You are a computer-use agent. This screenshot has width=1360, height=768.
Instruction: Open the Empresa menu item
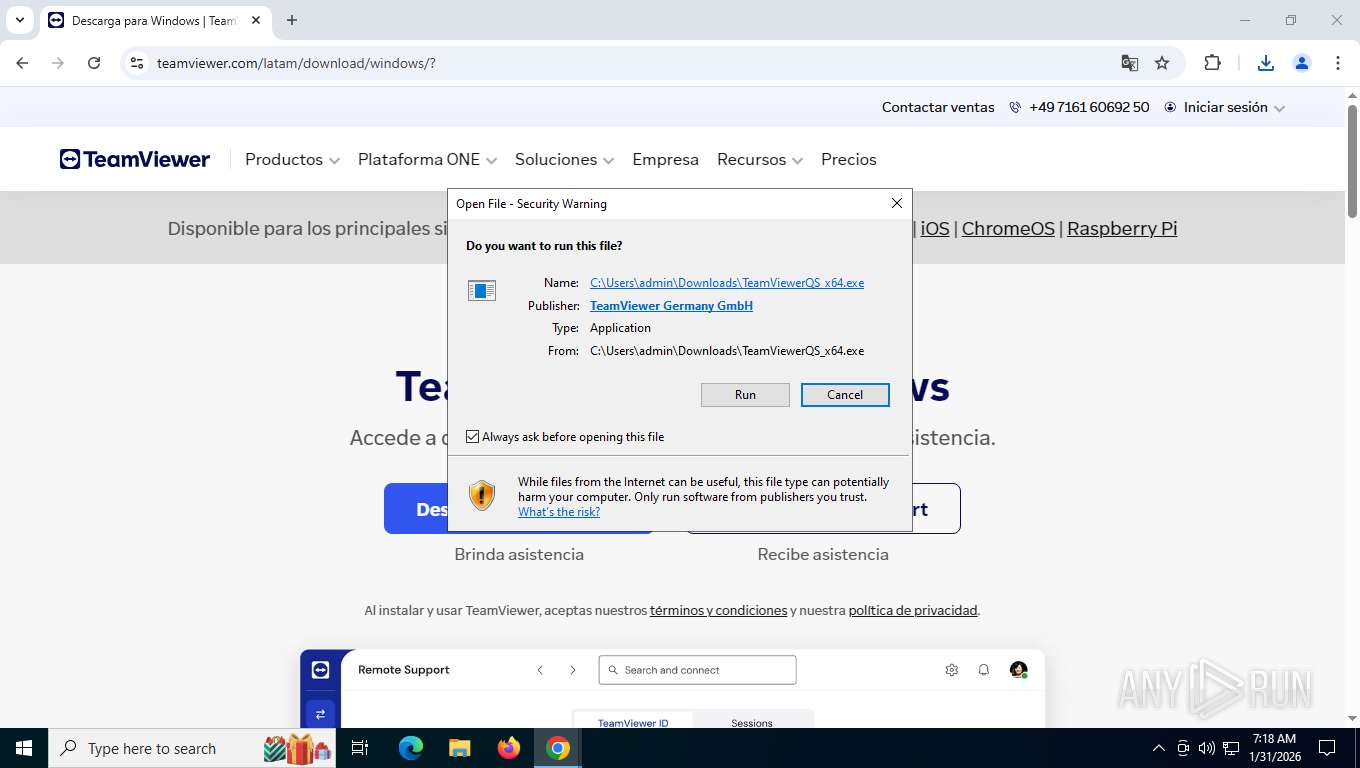pyautogui.click(x=665, y=159)
